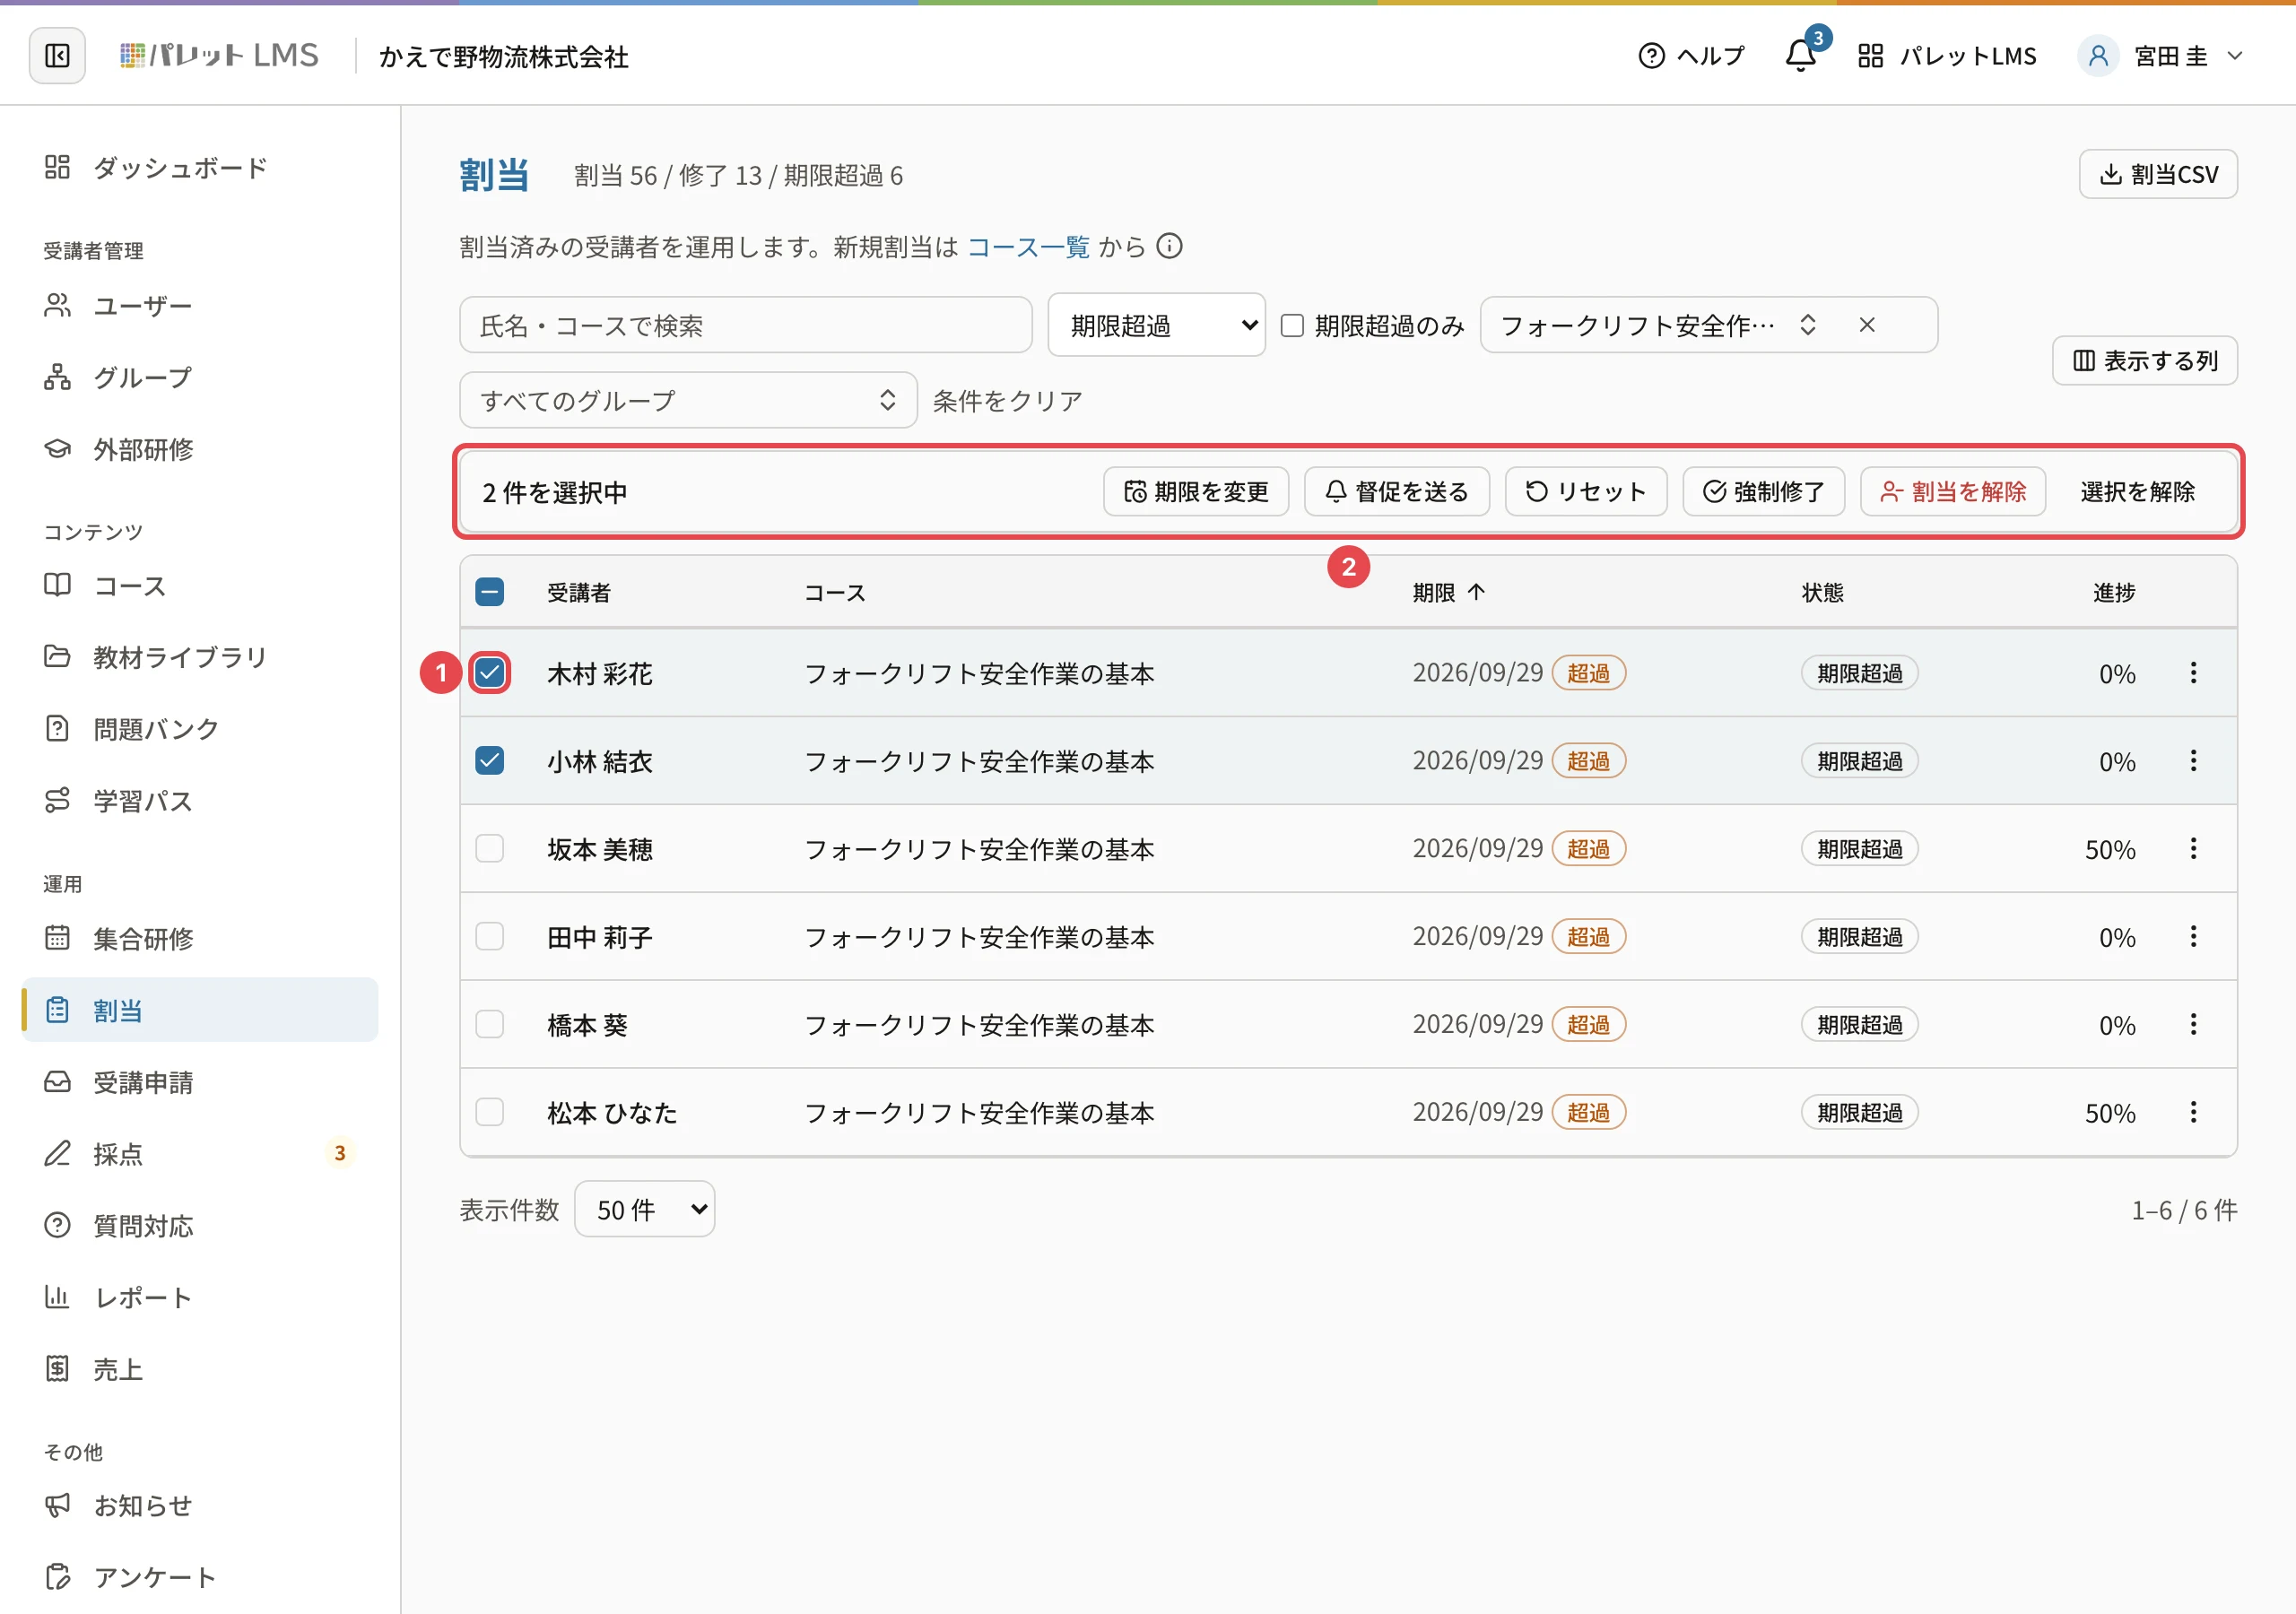Expand the 宮田 圭 user account menu
Image resolution: width=2296 pixels, height=1614 pixels.
tap(2160, 56)
